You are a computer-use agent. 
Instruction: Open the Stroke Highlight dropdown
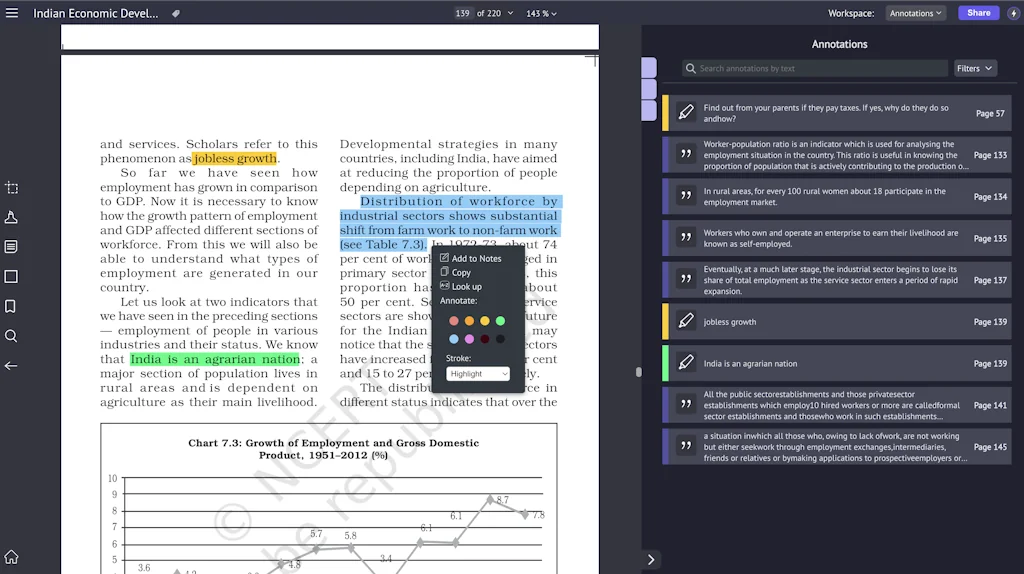477,374
